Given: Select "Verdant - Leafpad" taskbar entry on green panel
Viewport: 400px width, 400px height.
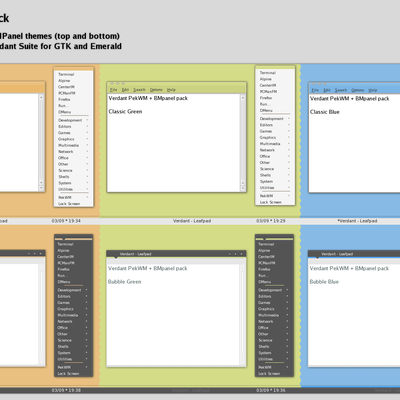Looking at the screenshot, I should click(192, 221).
